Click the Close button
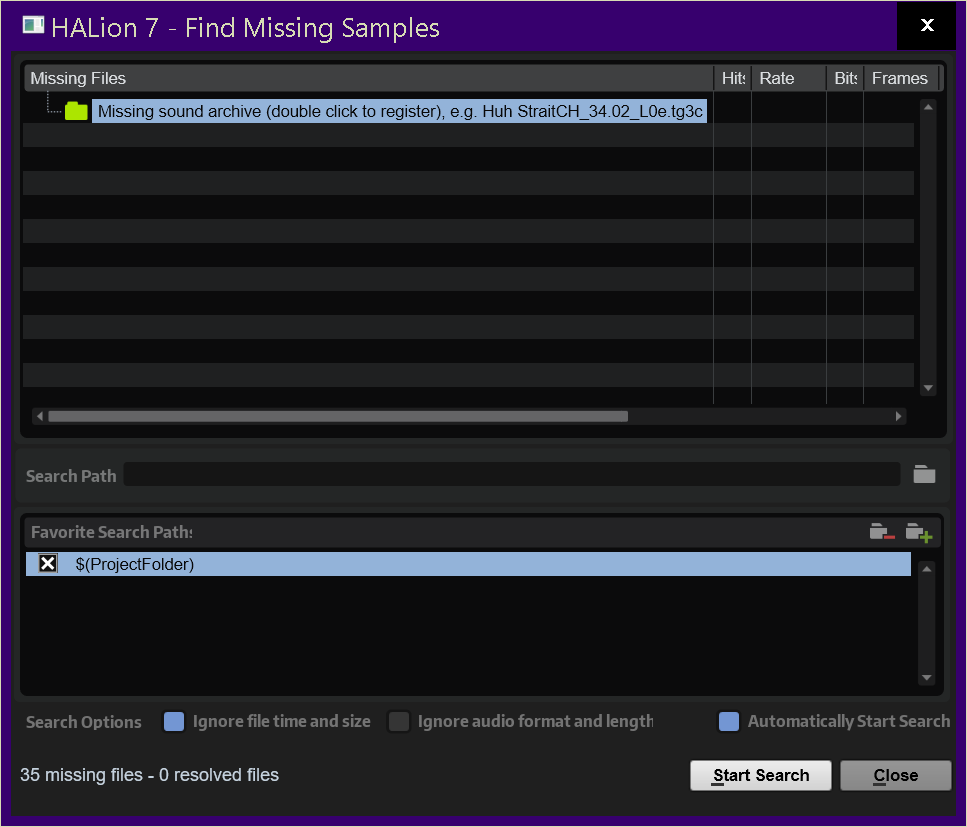The width and height of the screenshot is (967, 827). [895, 775]
